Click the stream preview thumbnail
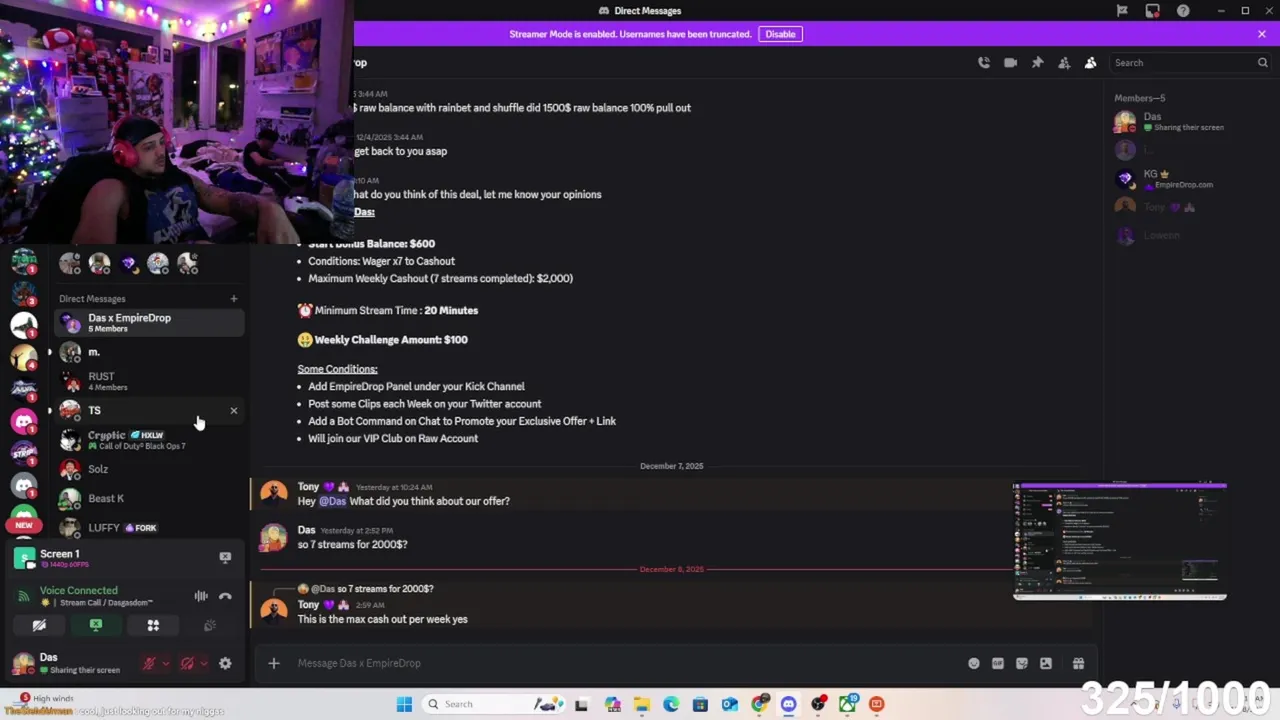This screenshot has width=1280, height=720. point(1120,541)
